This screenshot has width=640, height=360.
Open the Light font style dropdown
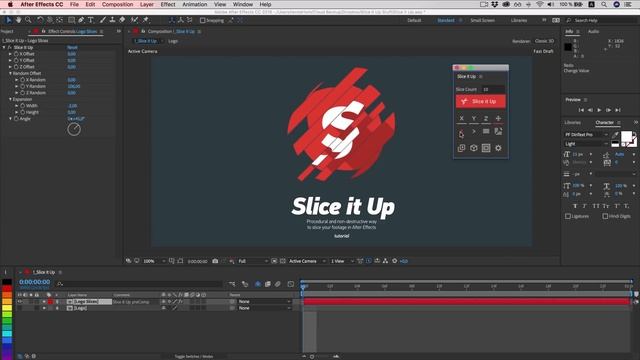pos(586,144)
